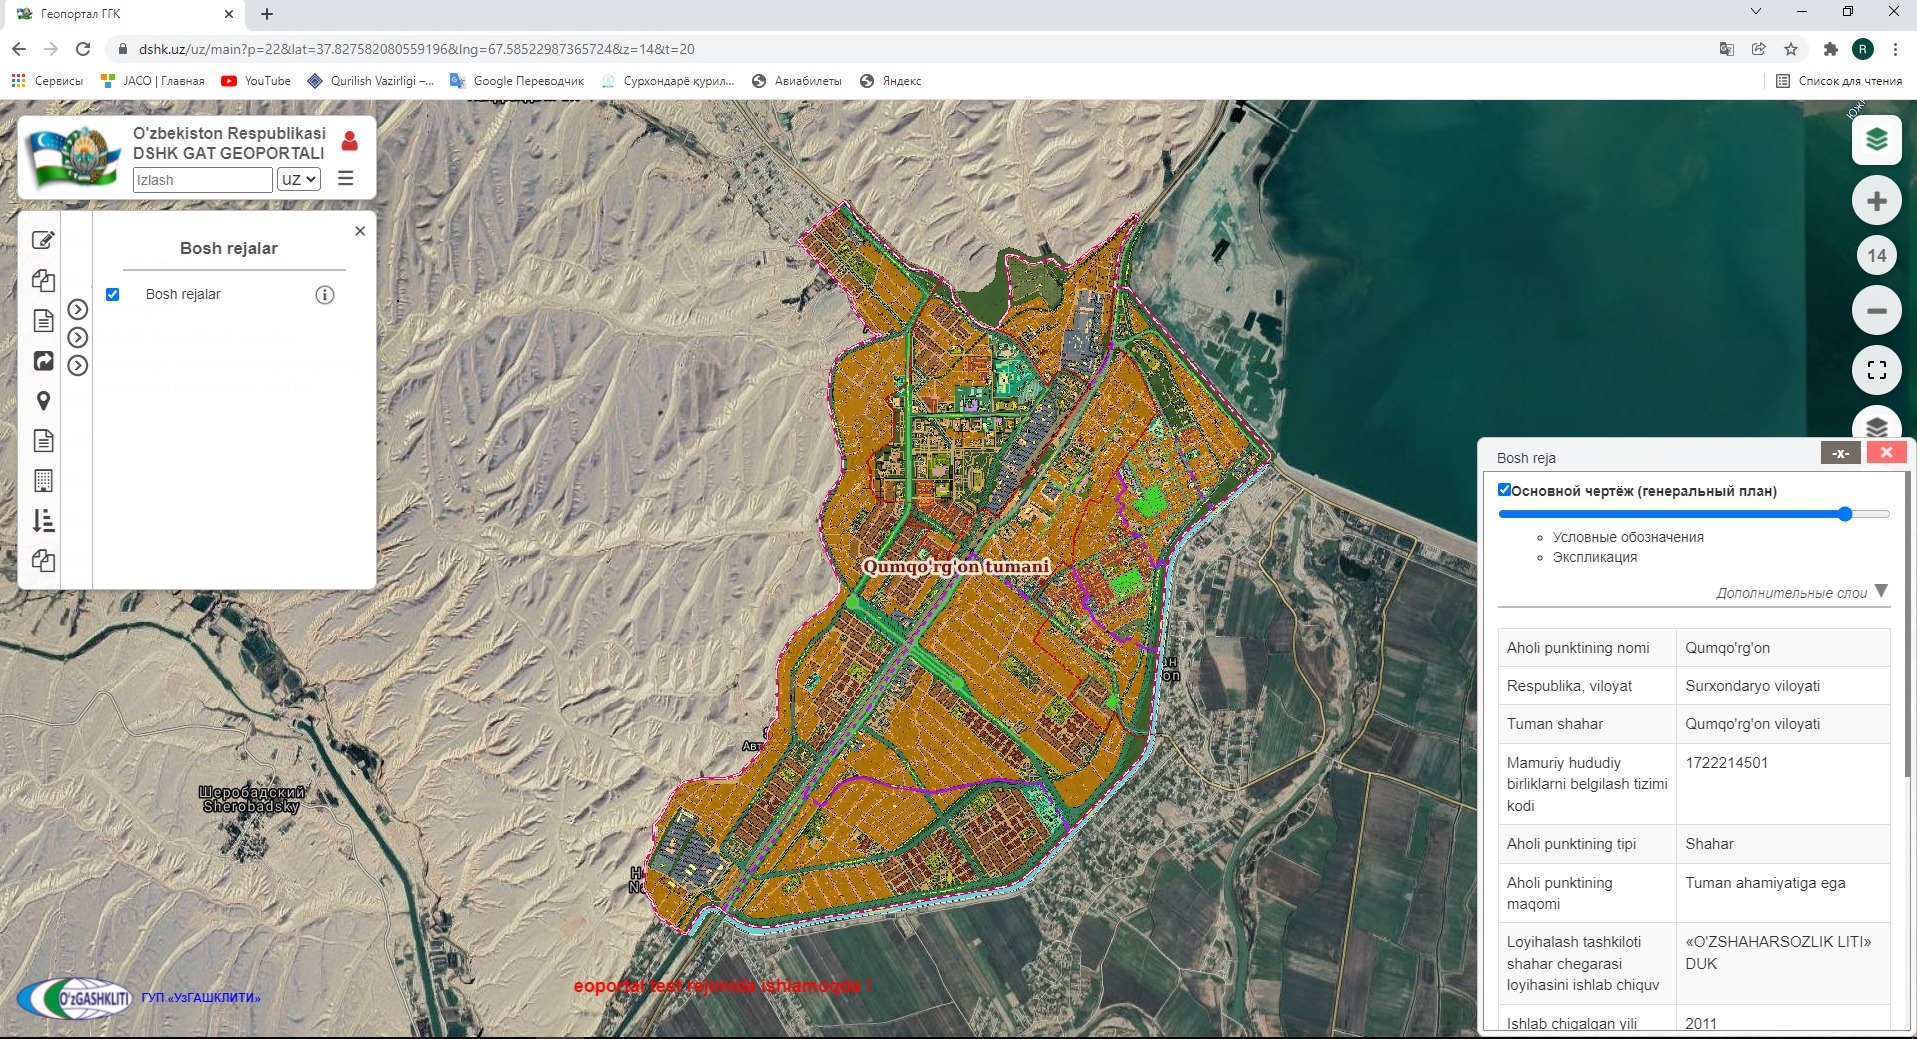Select the Surxondaryo viloyati cell

click(1783, 686)
